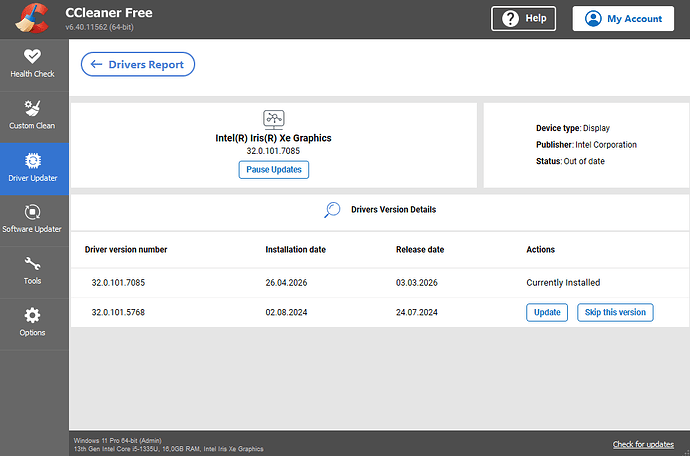The image size is (690, 456).
Task: Select the Drivers Version Details heading
Action: click(393, 210)
